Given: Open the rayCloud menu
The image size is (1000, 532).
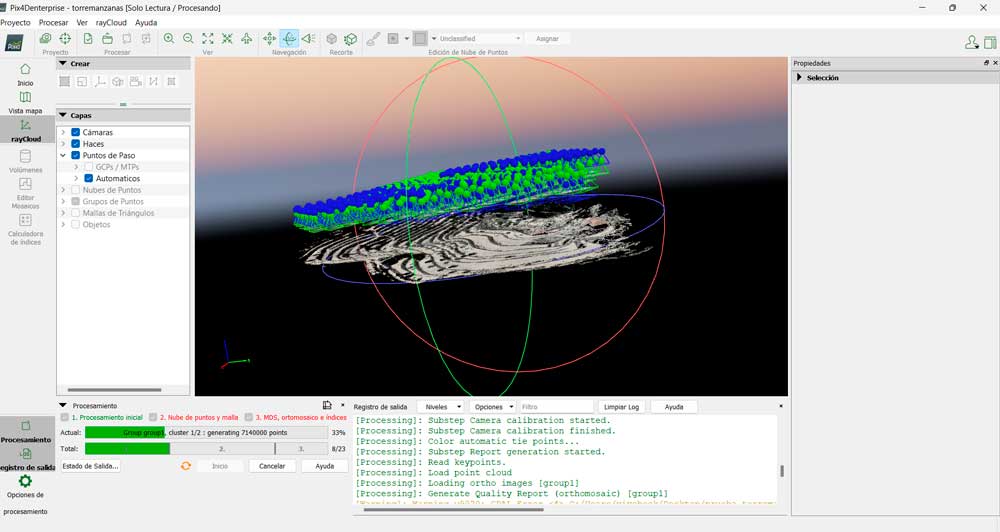Looking at the screenshot, I should pyautogui.click(x=111, y=22).
